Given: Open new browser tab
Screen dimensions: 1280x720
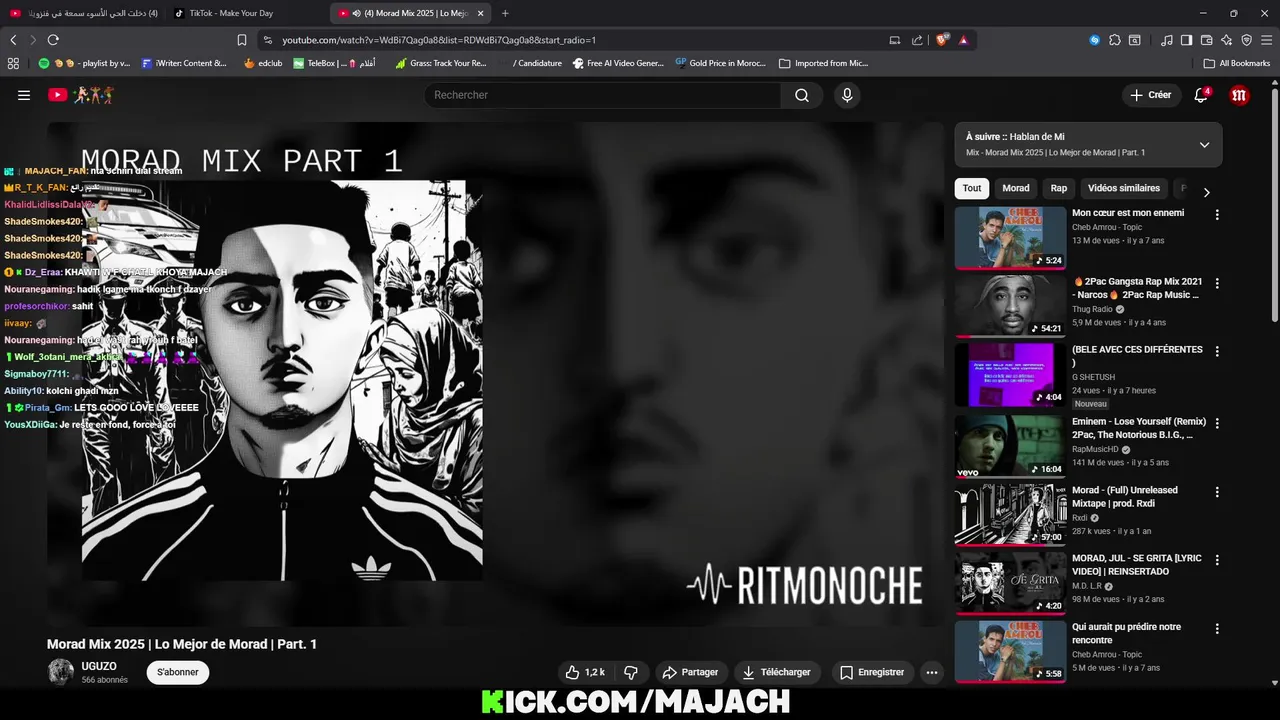Looking at the screenshot, I should (505, 13).
